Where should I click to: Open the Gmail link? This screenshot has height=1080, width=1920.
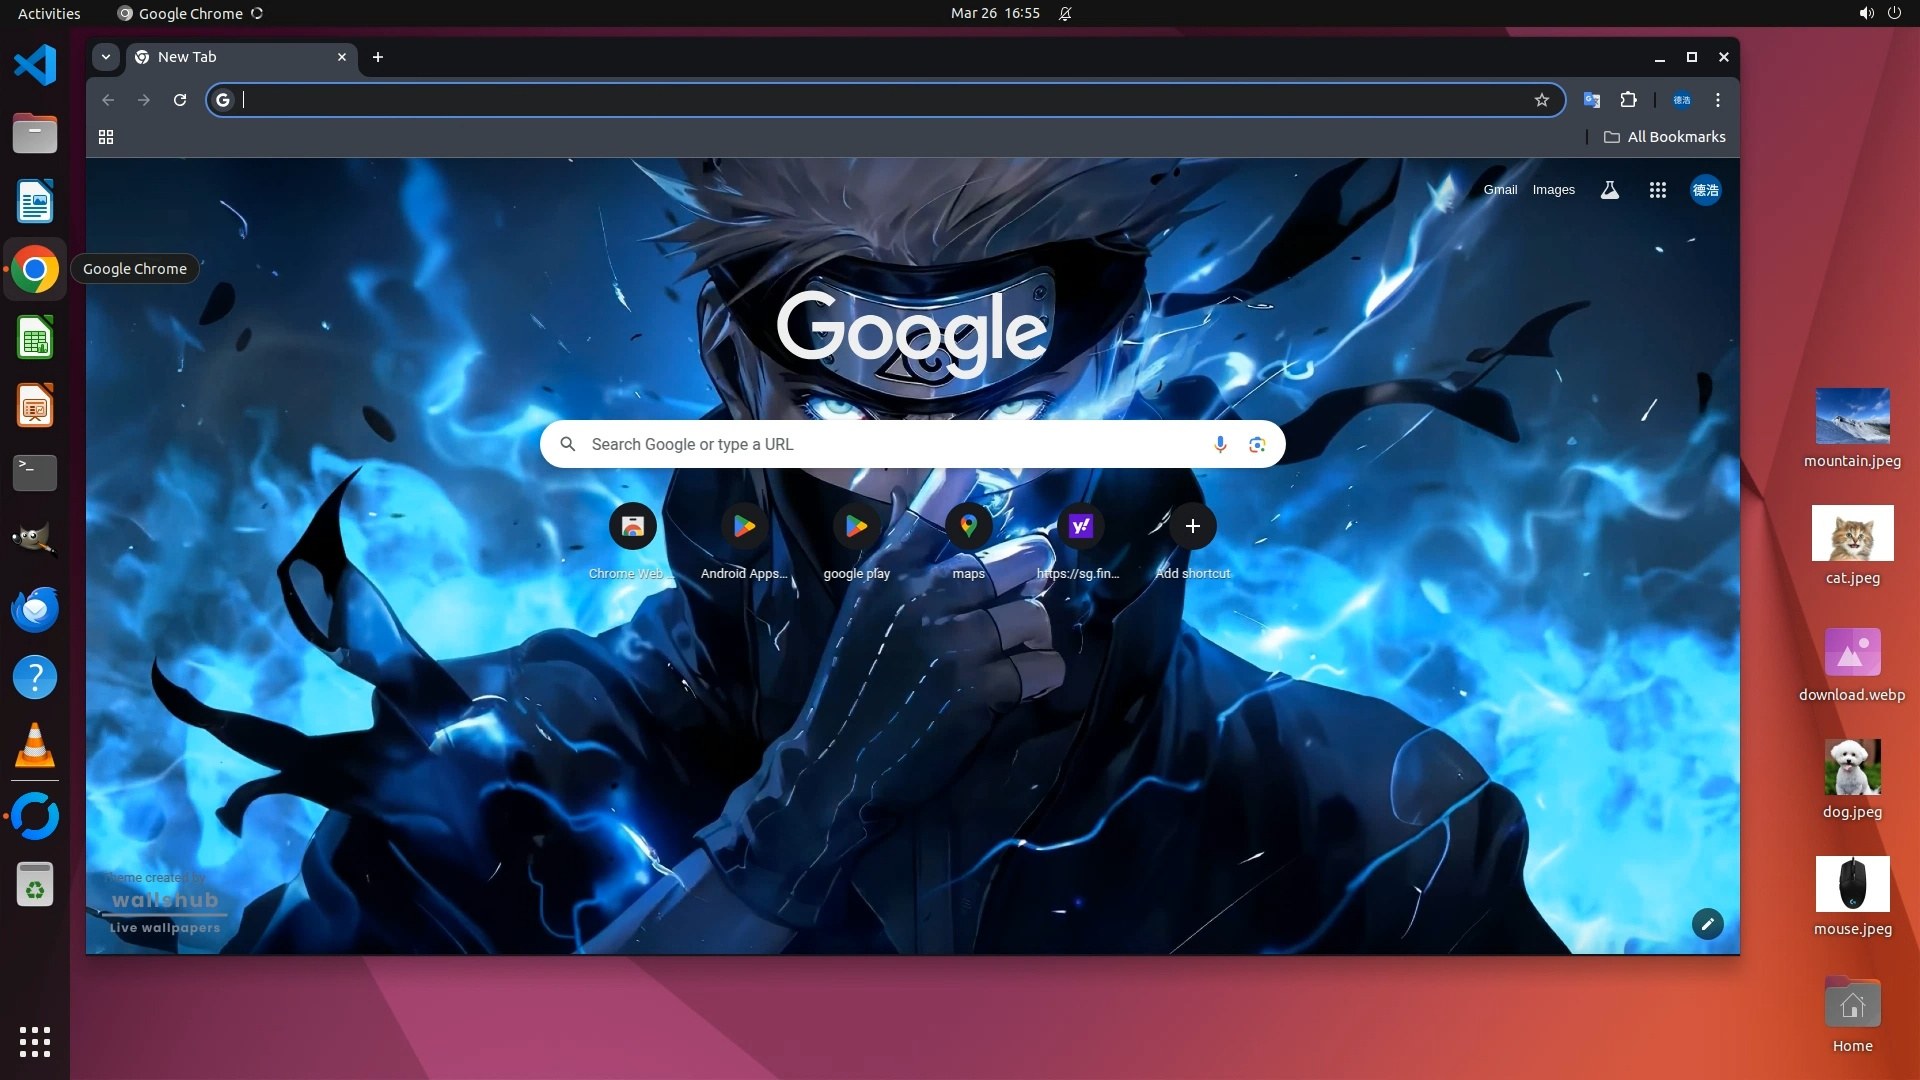[x=1499, y=190]
